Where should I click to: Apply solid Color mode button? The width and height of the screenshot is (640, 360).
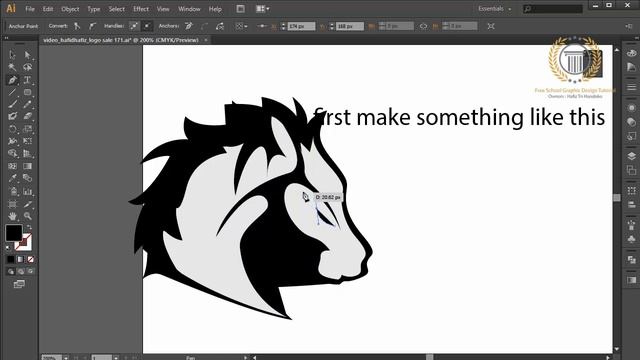(x=11, y=259)
